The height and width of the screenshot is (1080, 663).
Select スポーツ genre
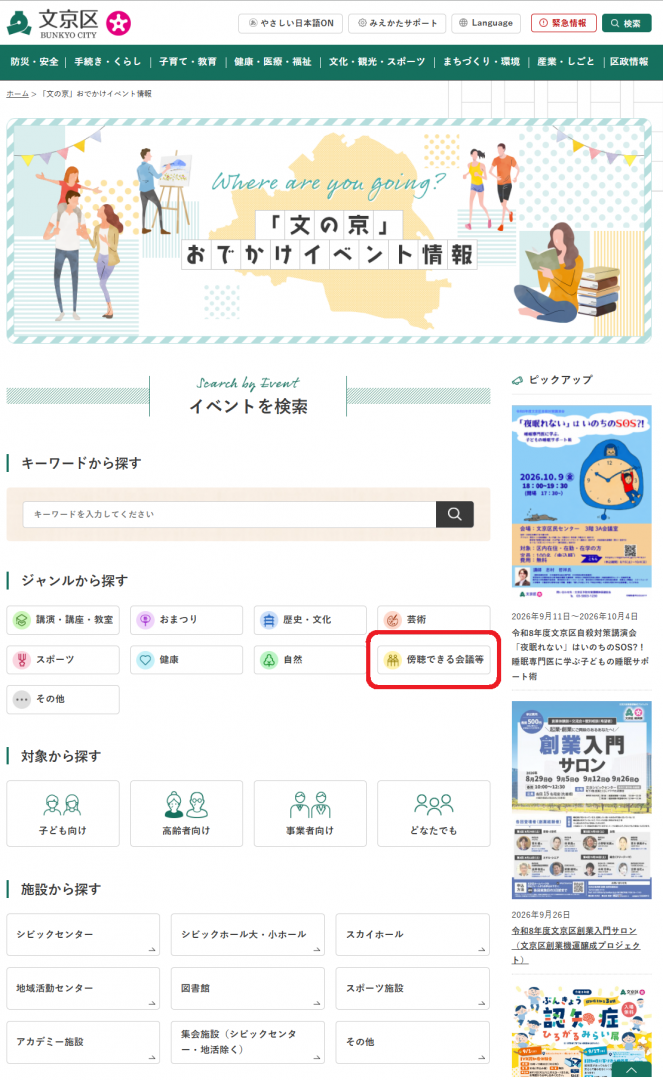[x=63, y=660]
